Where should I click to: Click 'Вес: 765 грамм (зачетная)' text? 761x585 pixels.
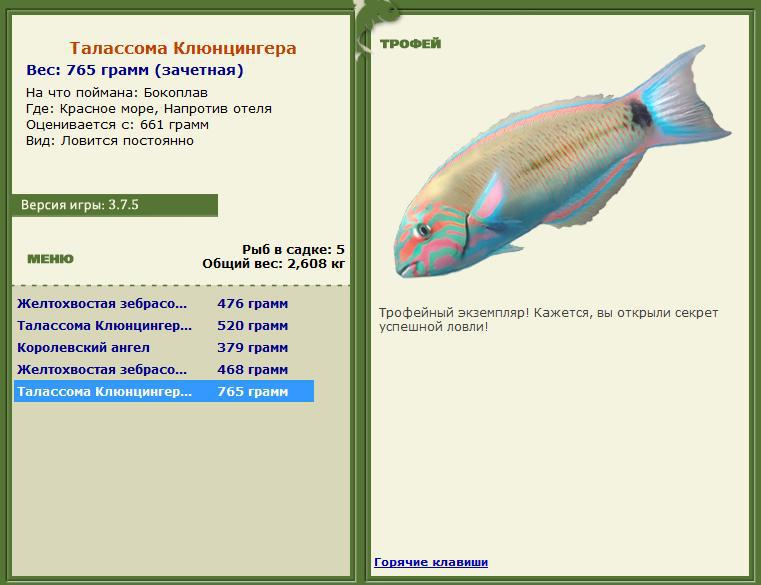coord(135,70)
